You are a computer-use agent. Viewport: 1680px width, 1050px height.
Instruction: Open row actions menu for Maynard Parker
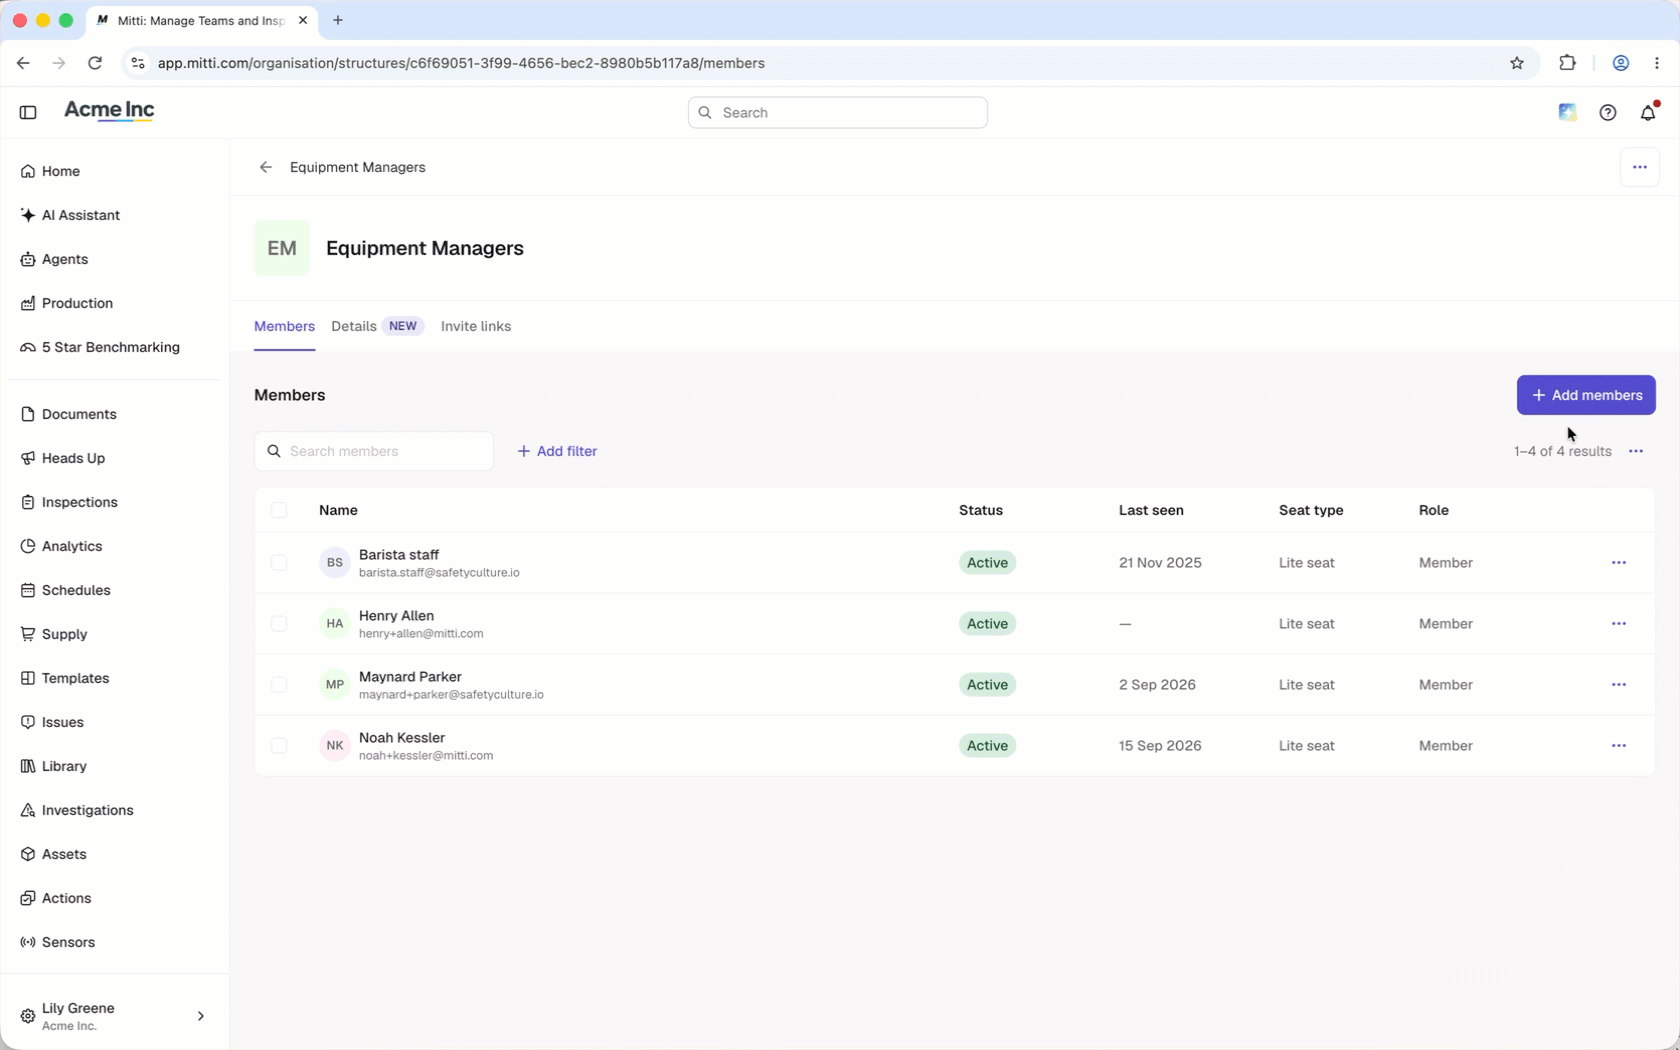[x=1619, y=685]
